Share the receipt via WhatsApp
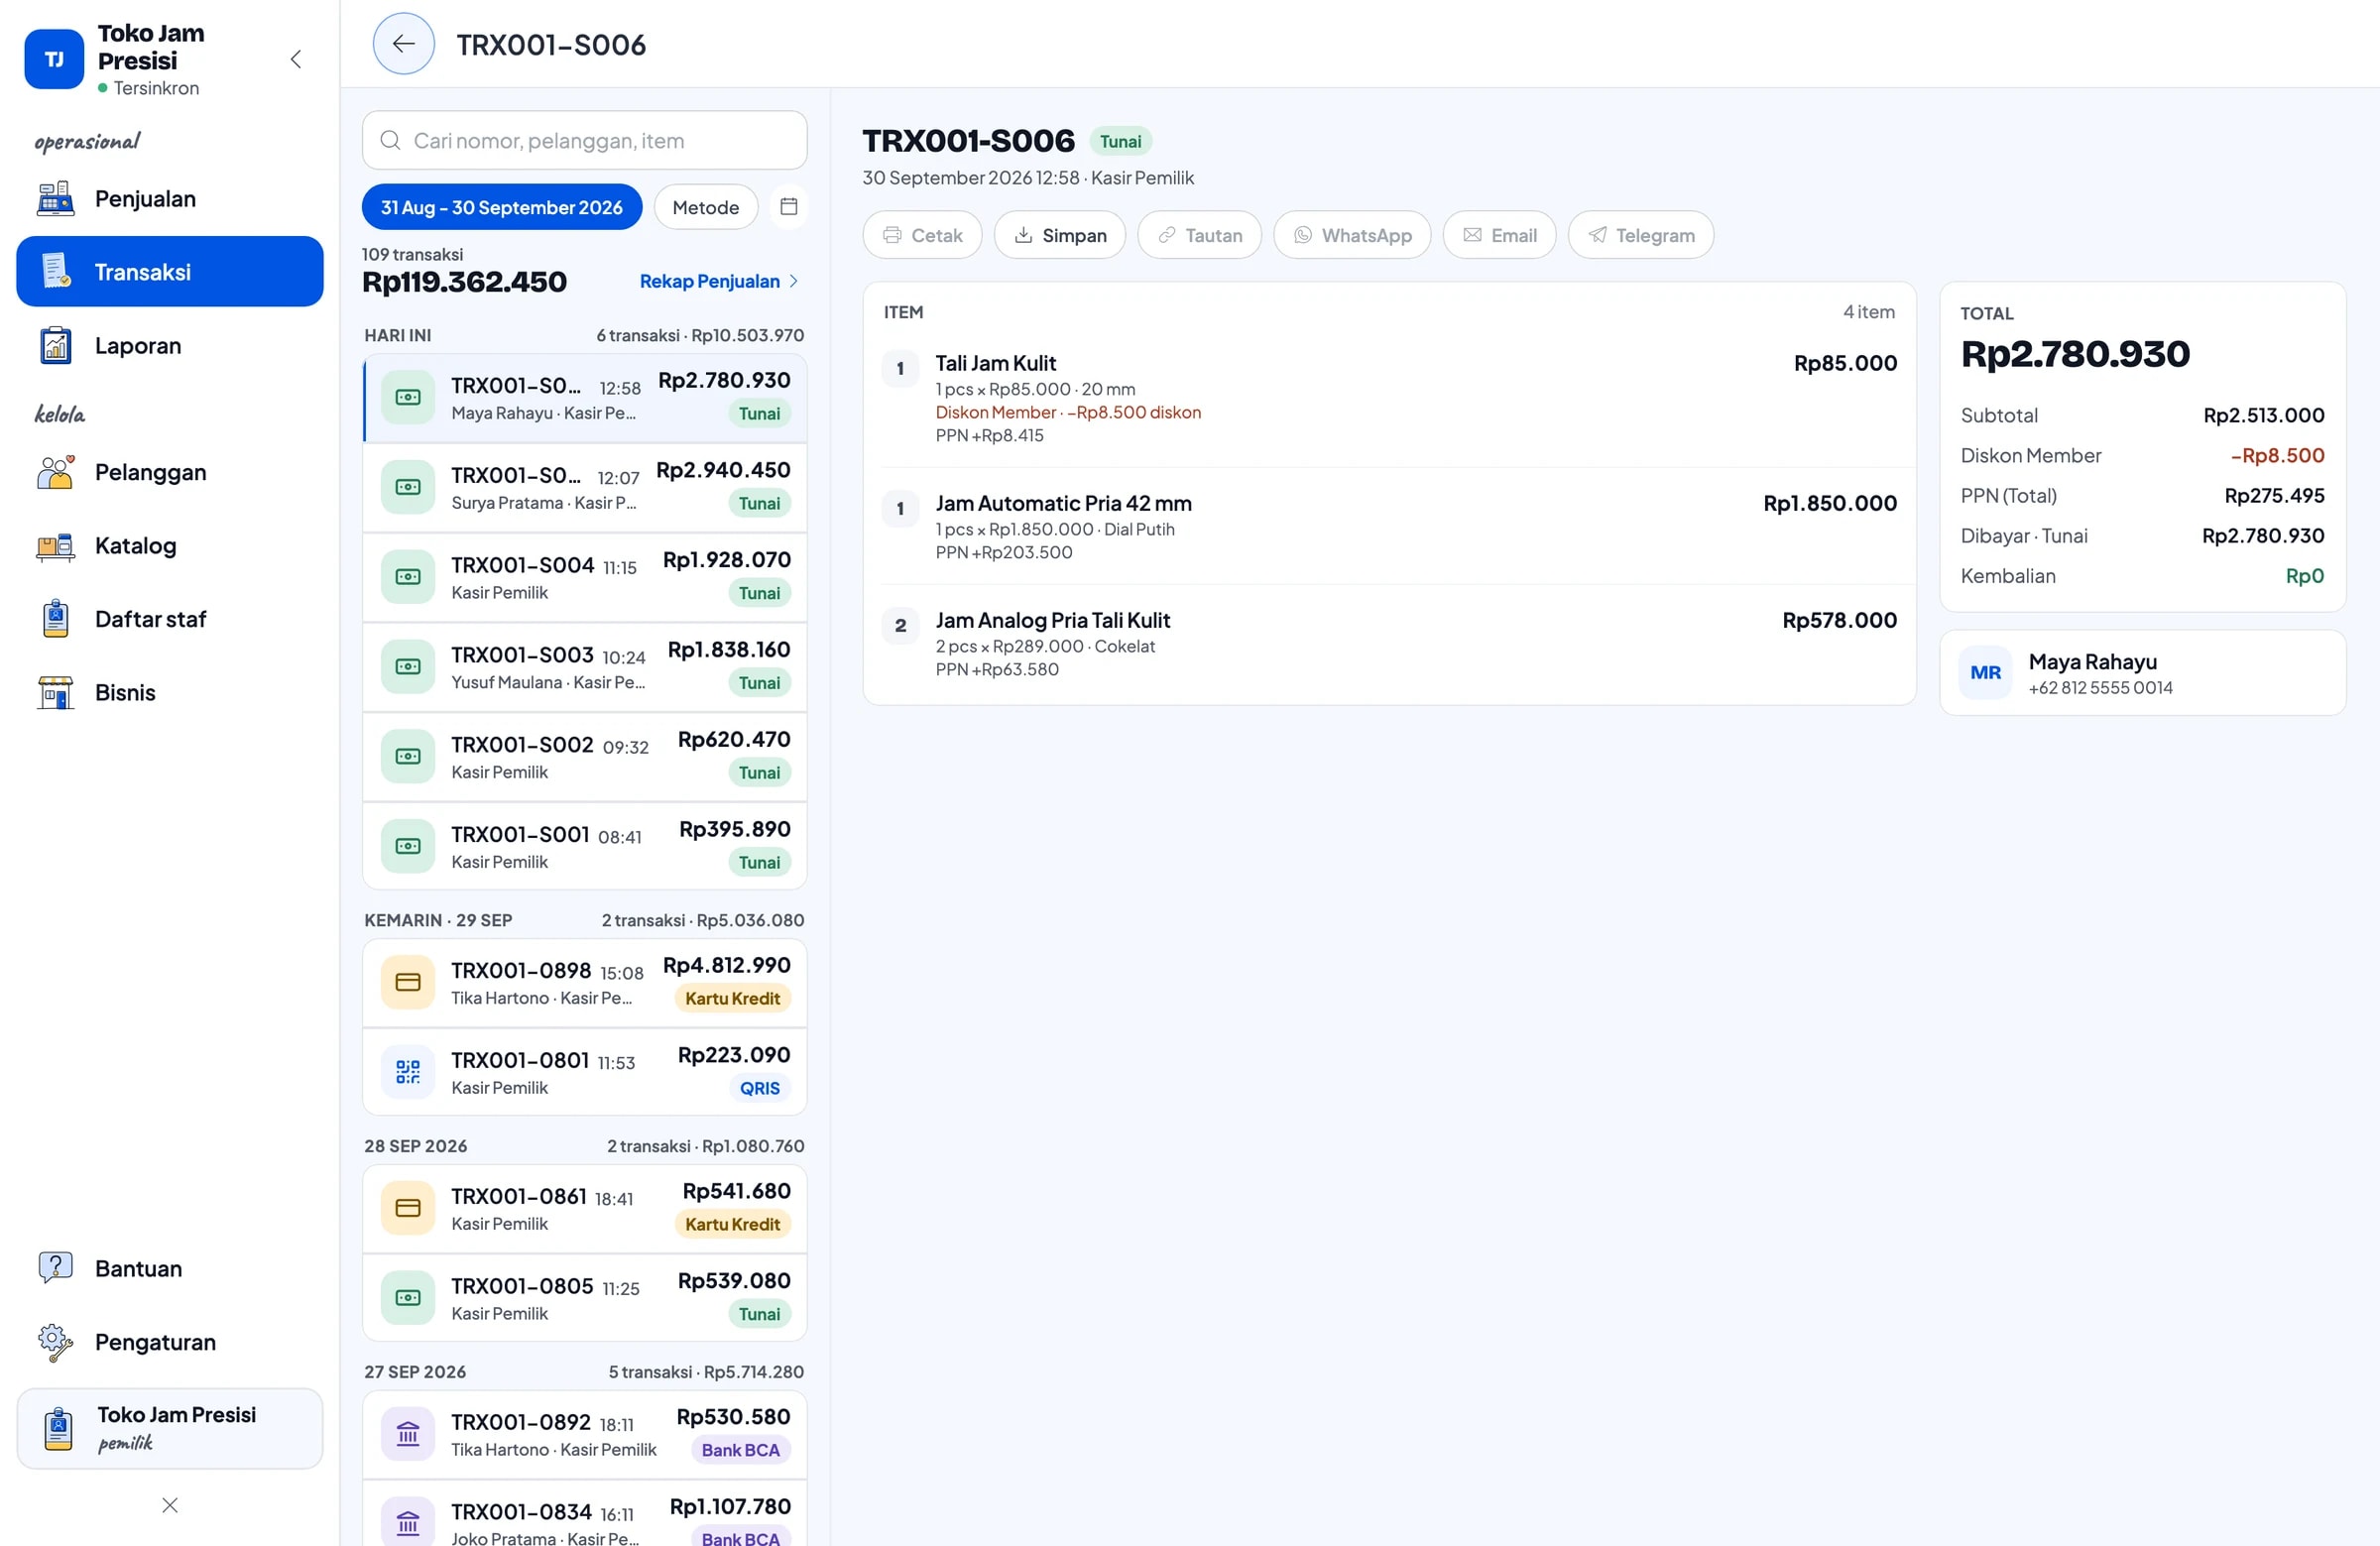The height and width of the screenshot is (1546, 2380). tap(1352, 235)
